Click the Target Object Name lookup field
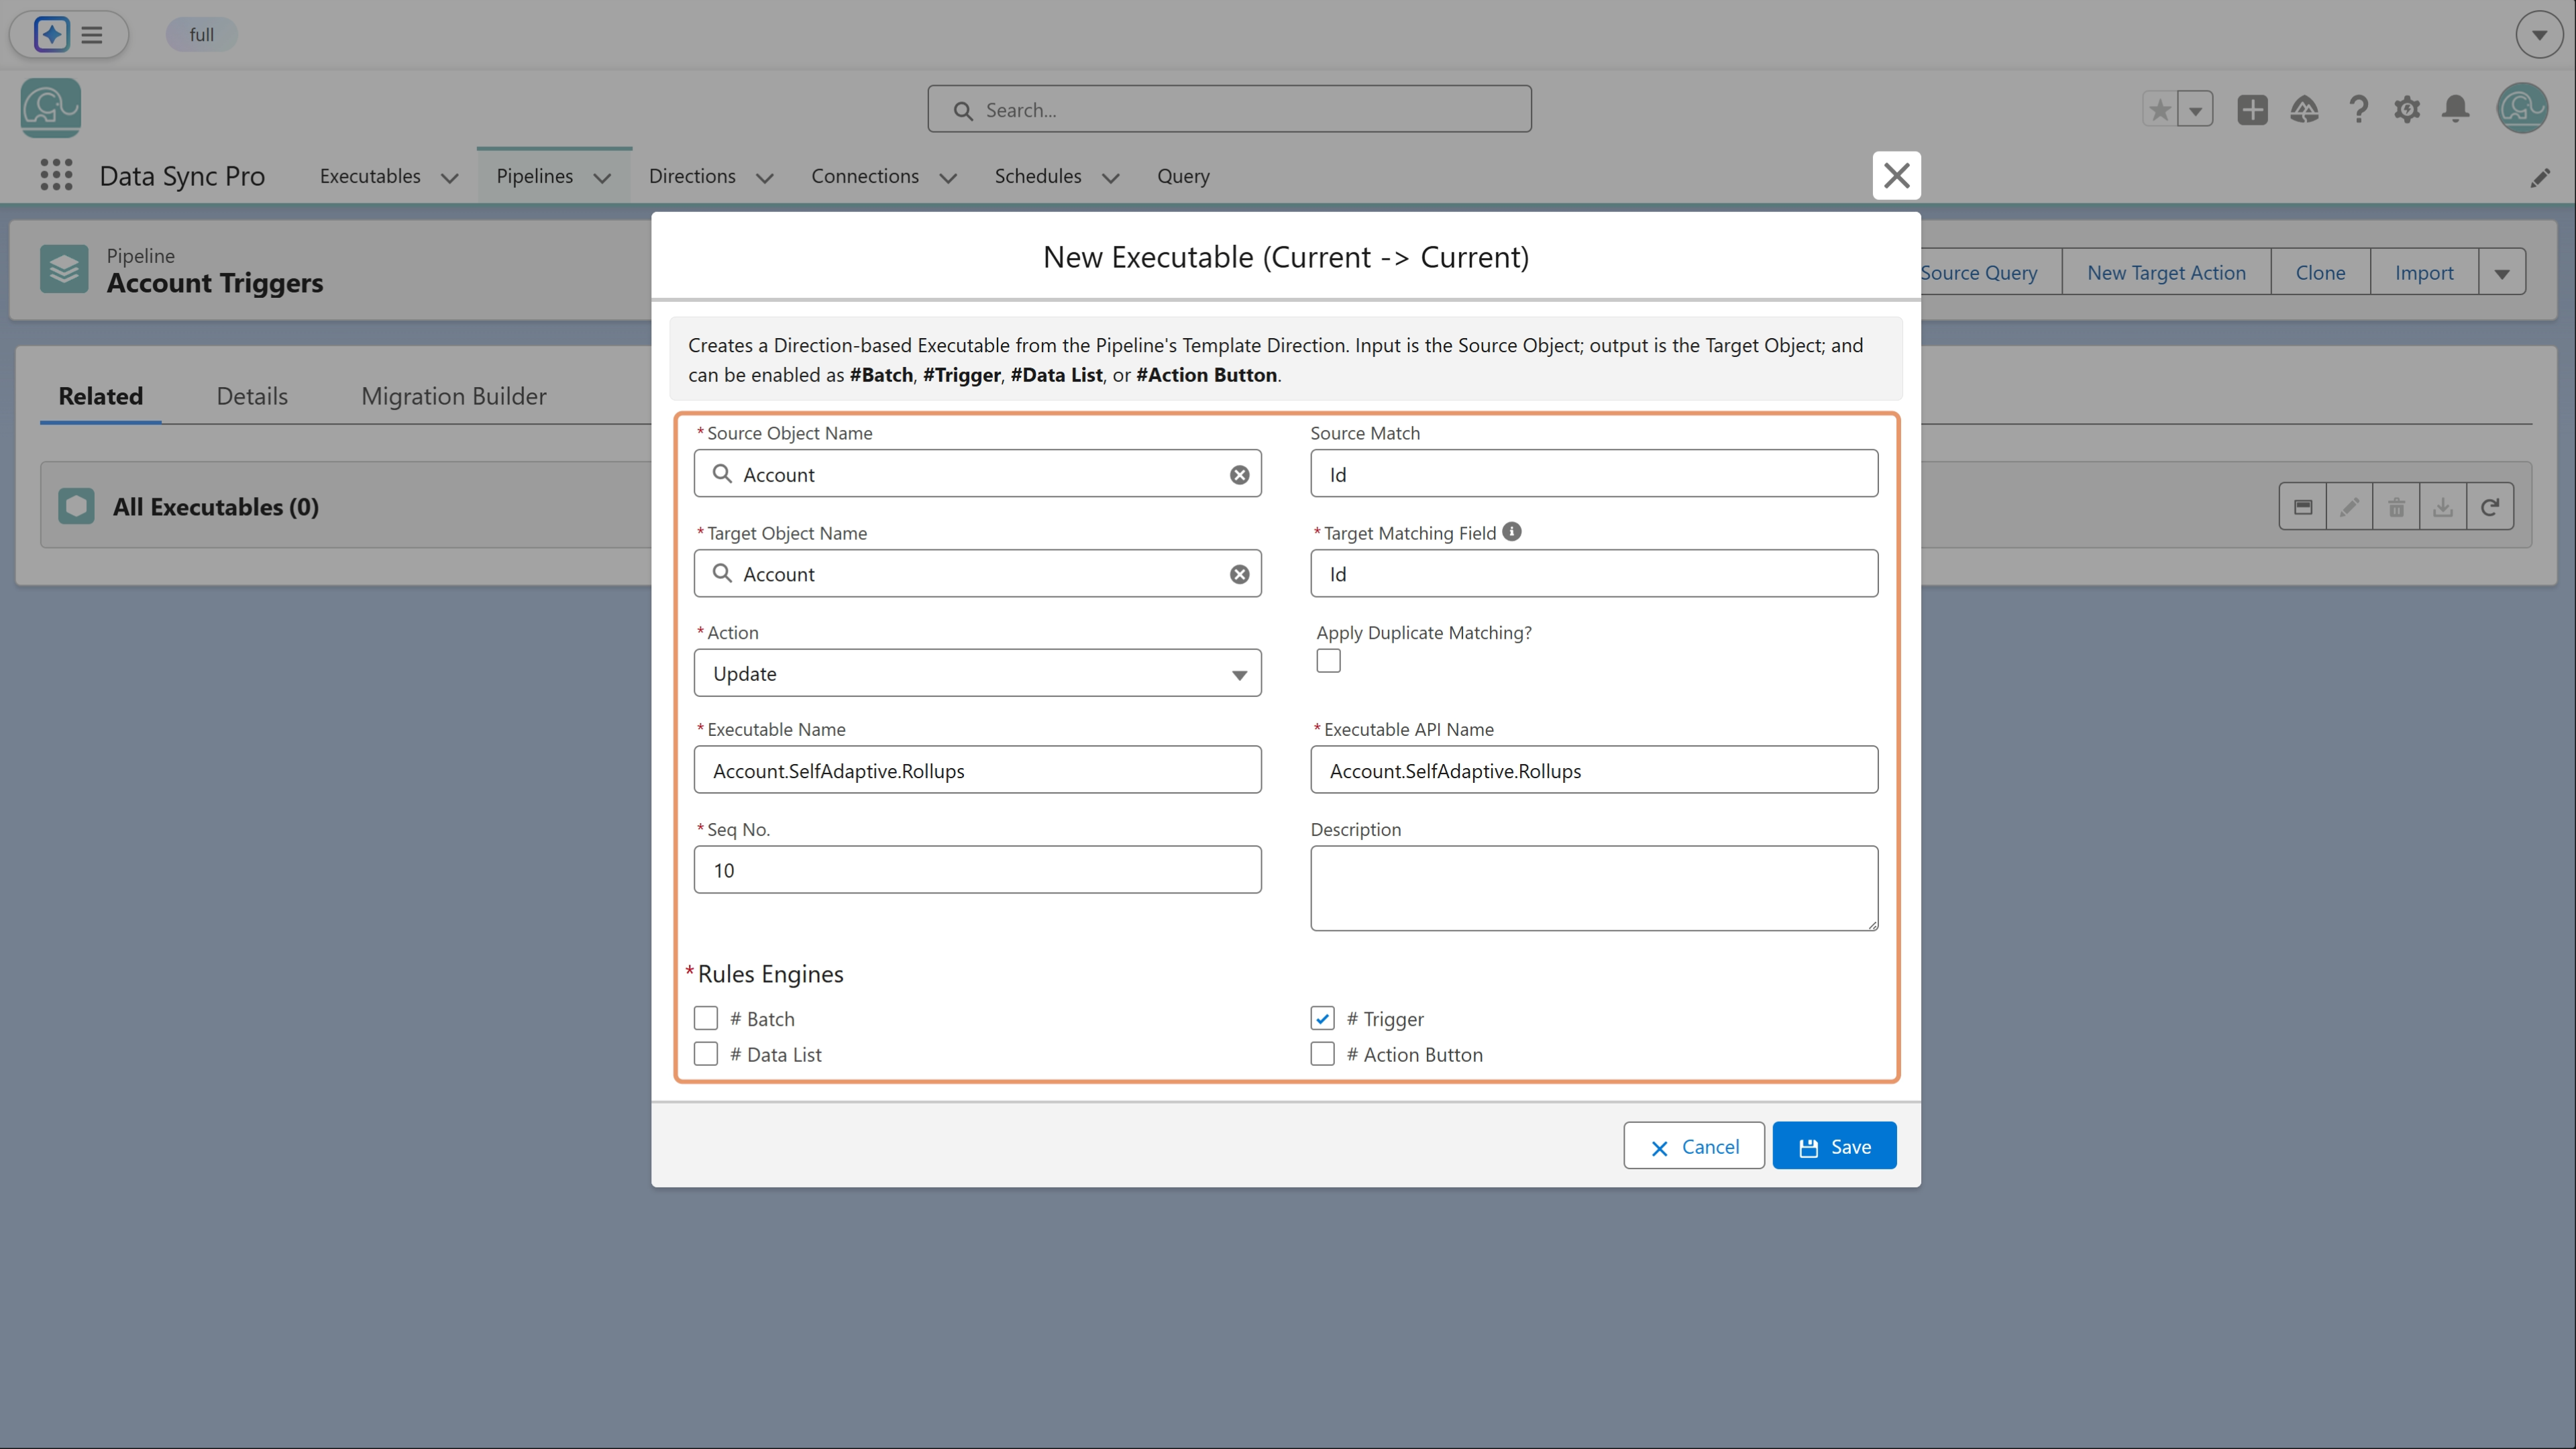The image size is (2576, 1449). [977, 573]
